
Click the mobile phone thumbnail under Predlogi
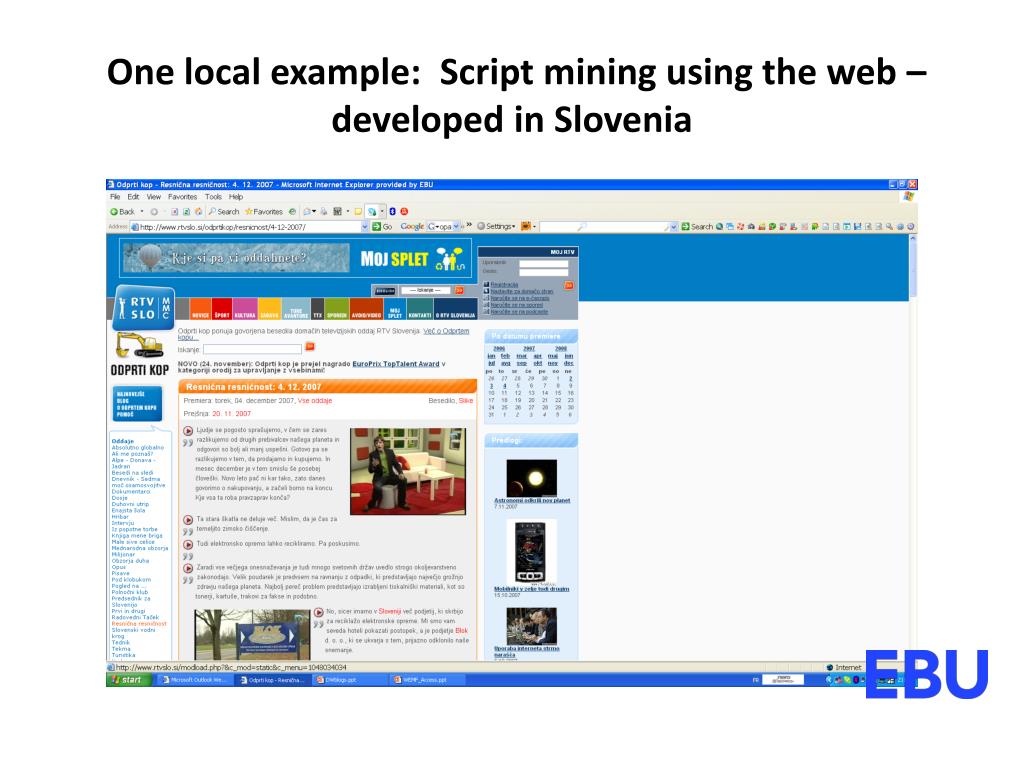pos(531,552)
